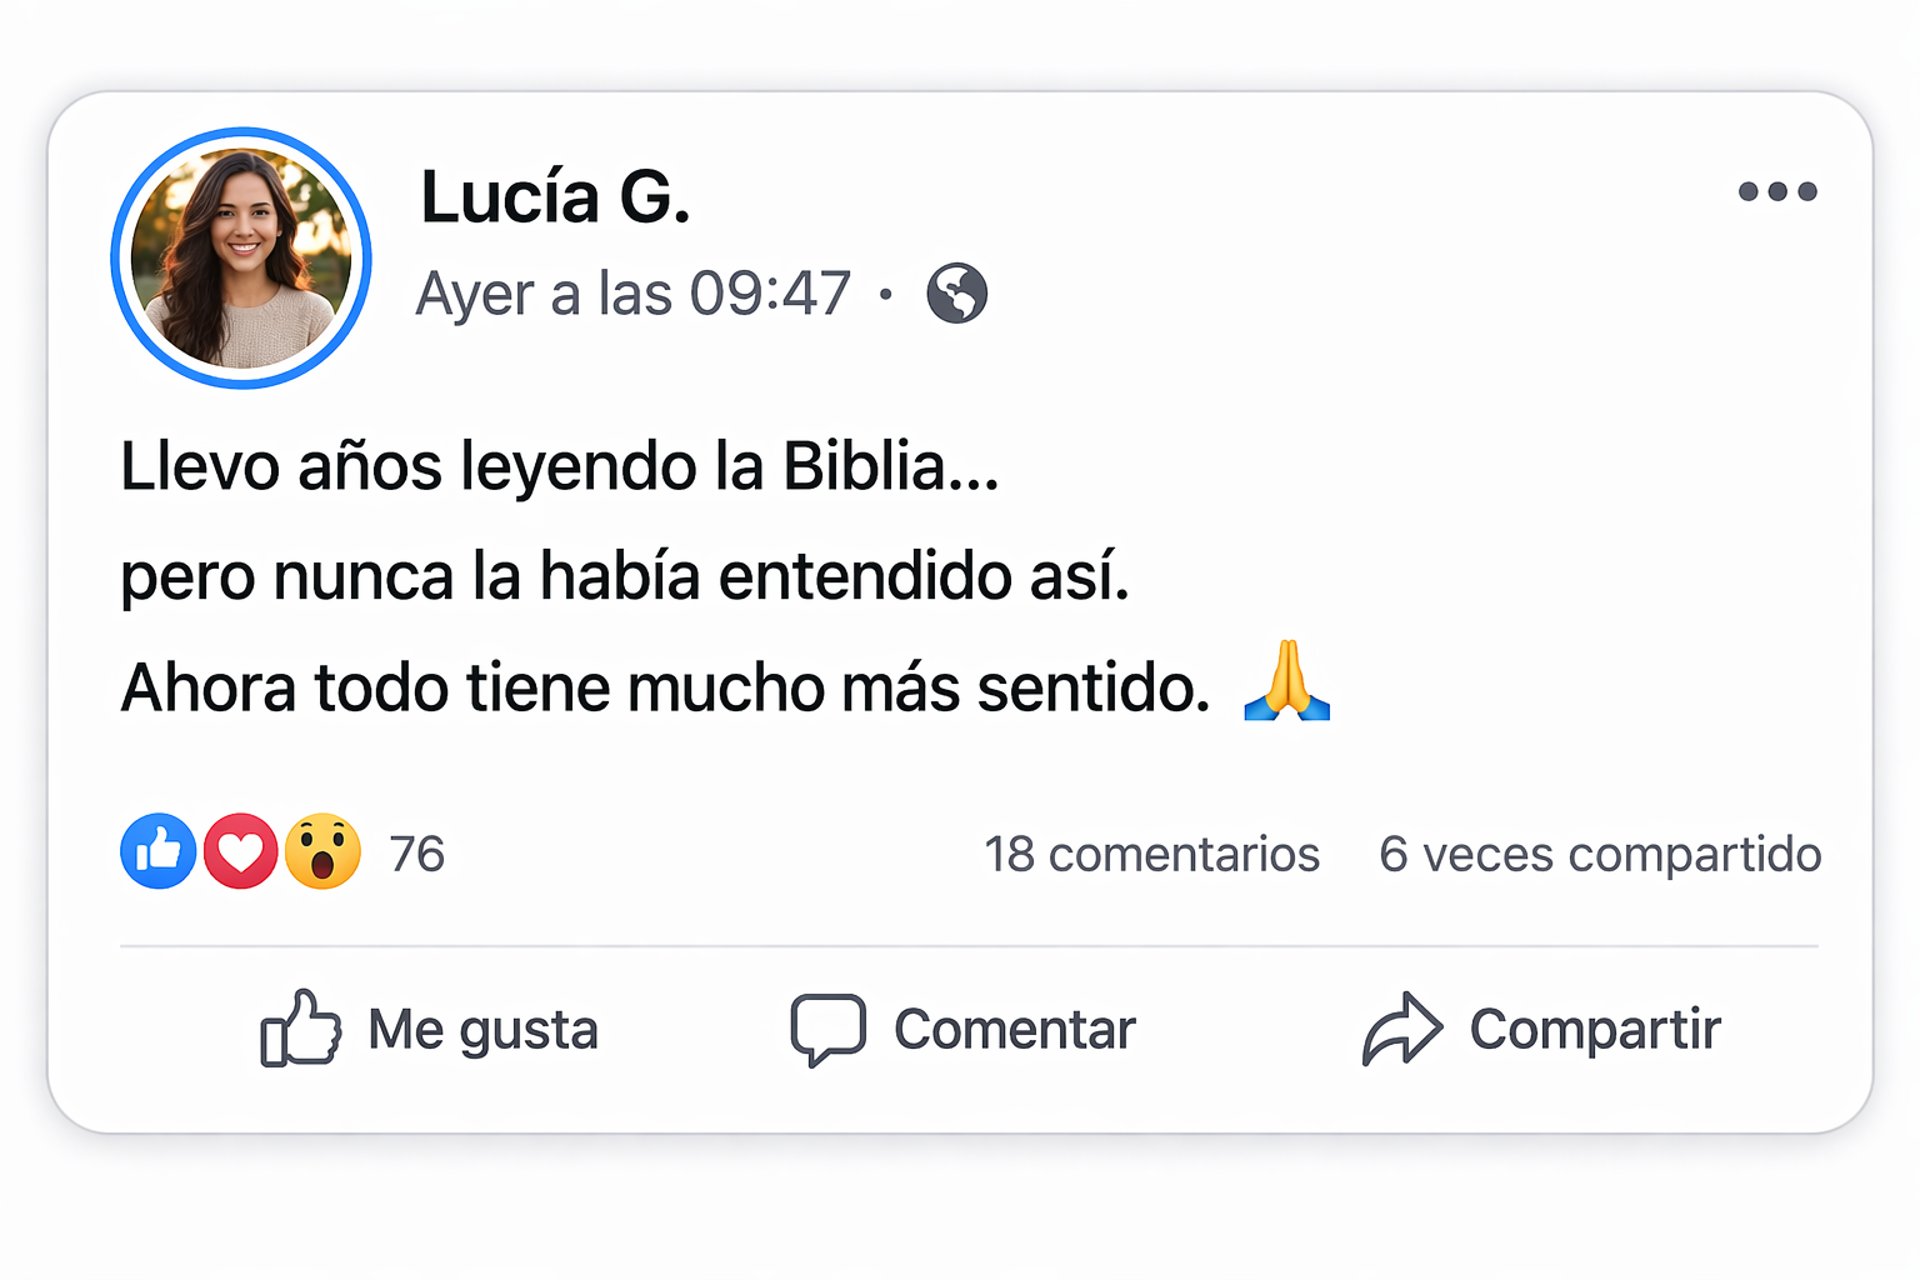Open the 18 comentarios link
The image size is (1920, 1280).
pos(1152,854)
